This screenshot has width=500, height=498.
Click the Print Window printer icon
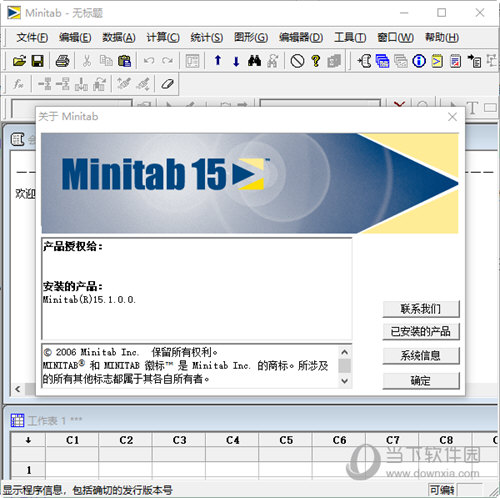click(x=62, y=61)
